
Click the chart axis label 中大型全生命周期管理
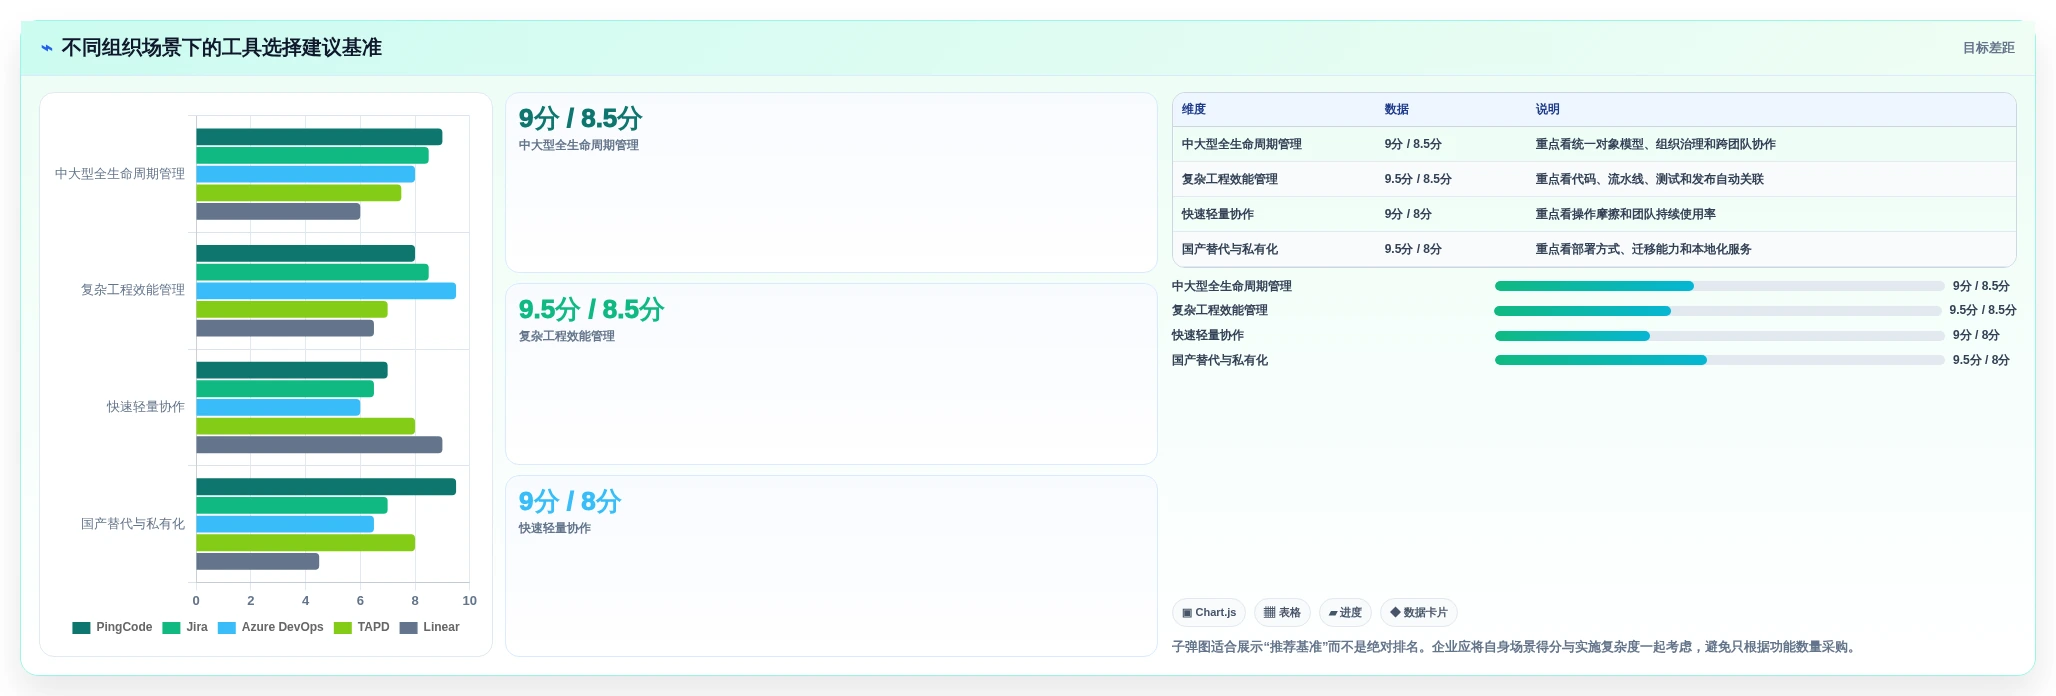[x=120, y=174]
